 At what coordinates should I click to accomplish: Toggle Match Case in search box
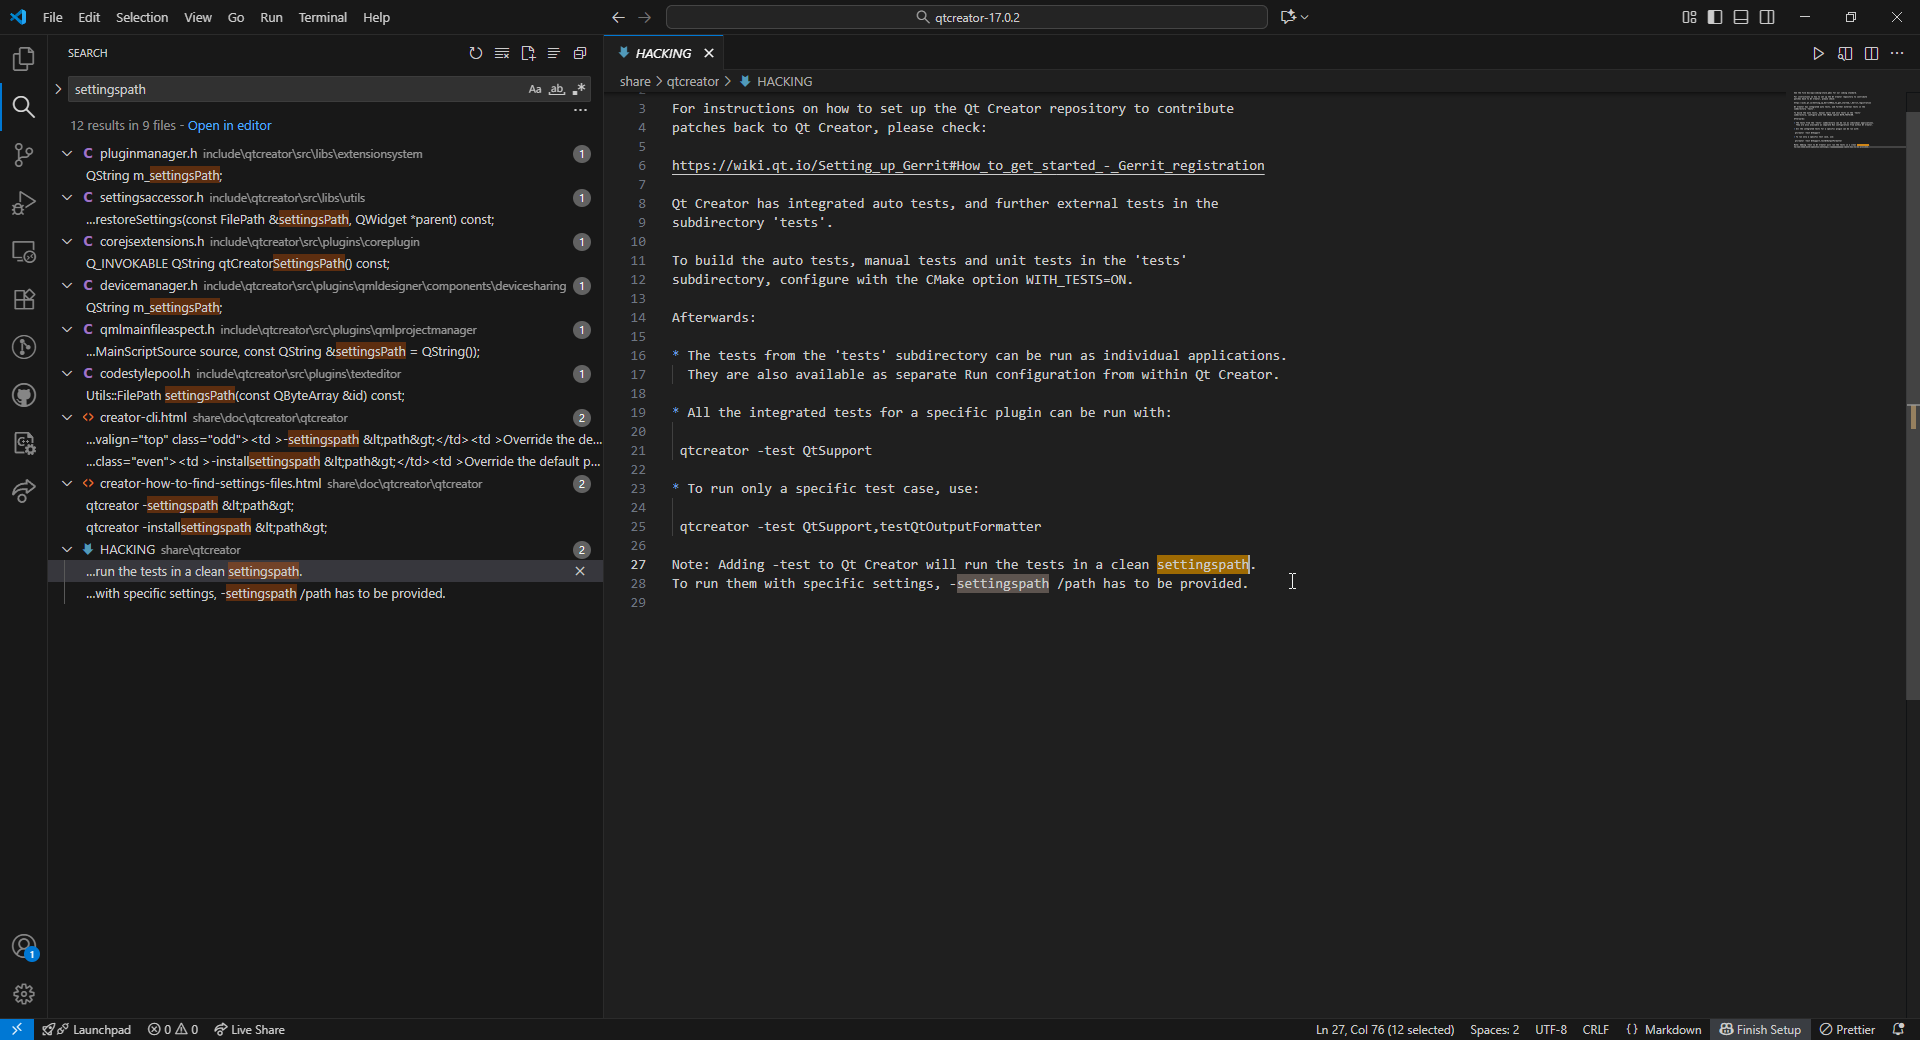click(535, 89)
